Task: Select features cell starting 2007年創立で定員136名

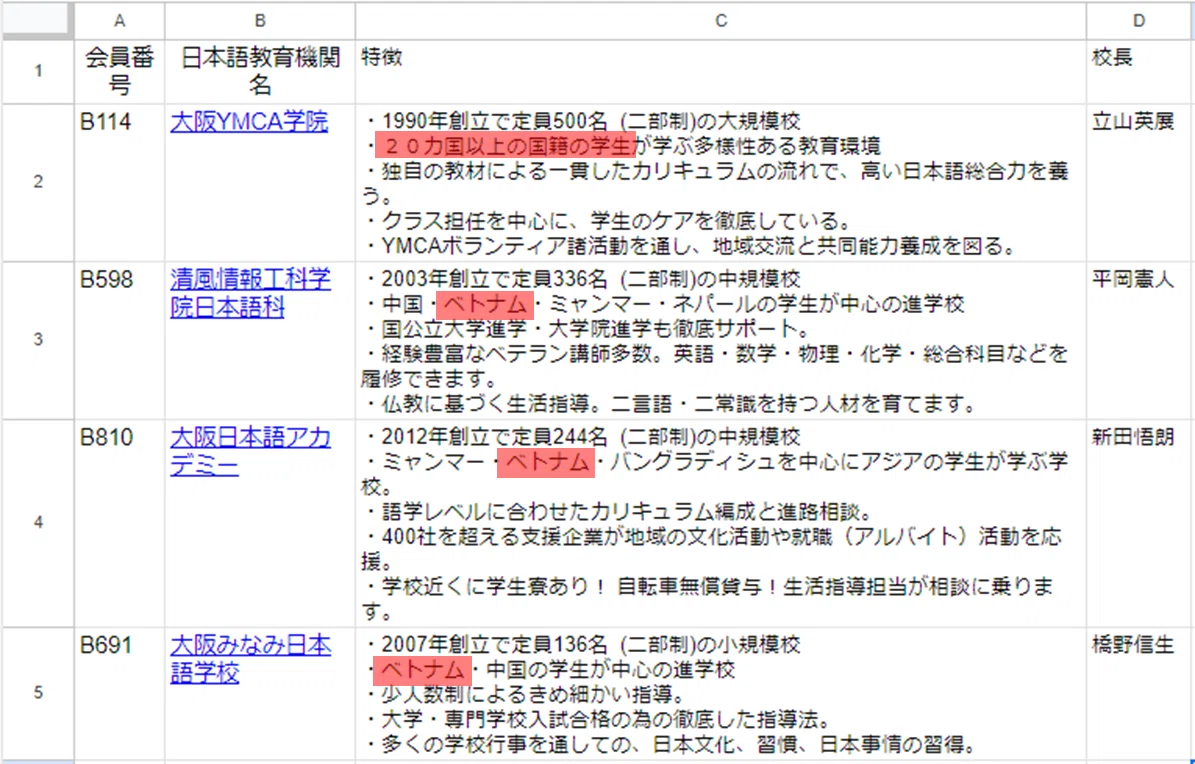Action: coord(720,693)
